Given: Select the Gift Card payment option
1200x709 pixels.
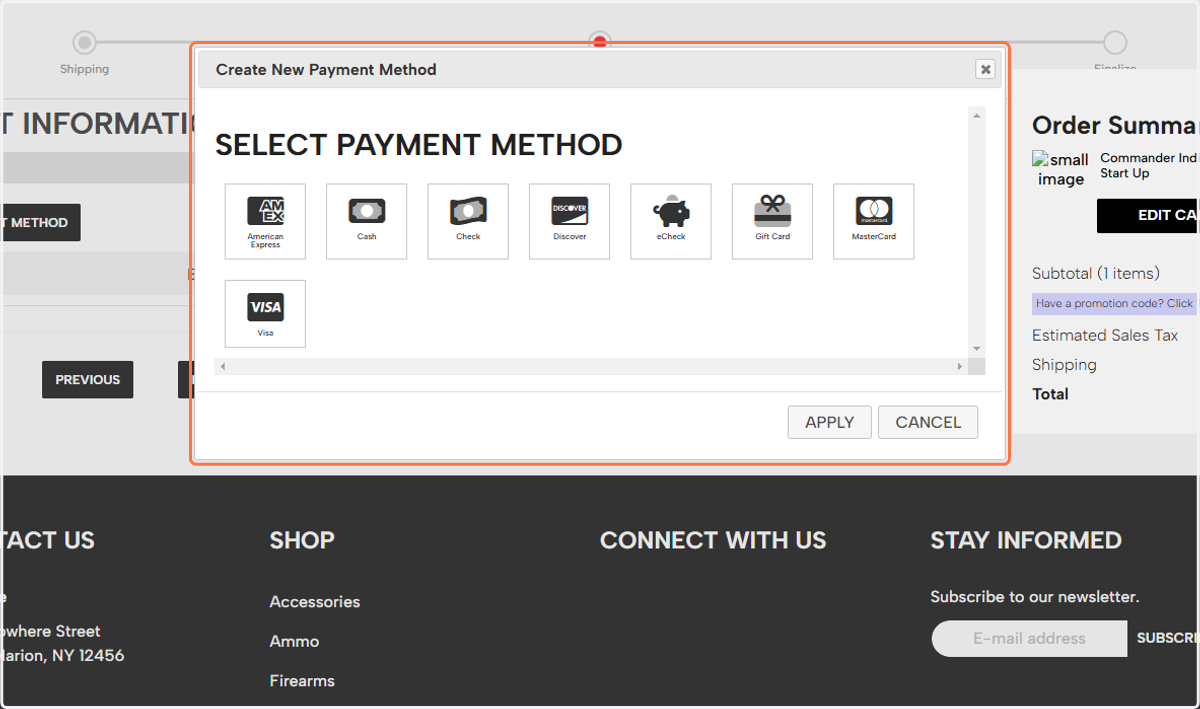Looking at the screenshot, I should click(x=773, y=221).
